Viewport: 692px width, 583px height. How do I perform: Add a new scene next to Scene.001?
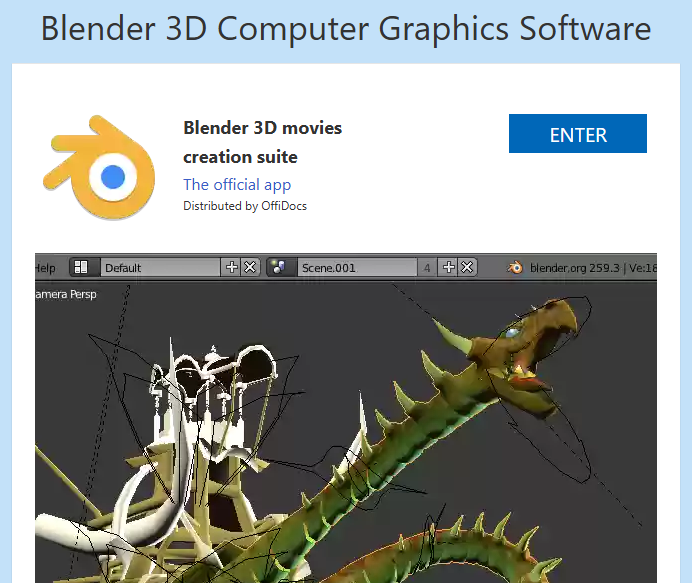click(448, 267)
